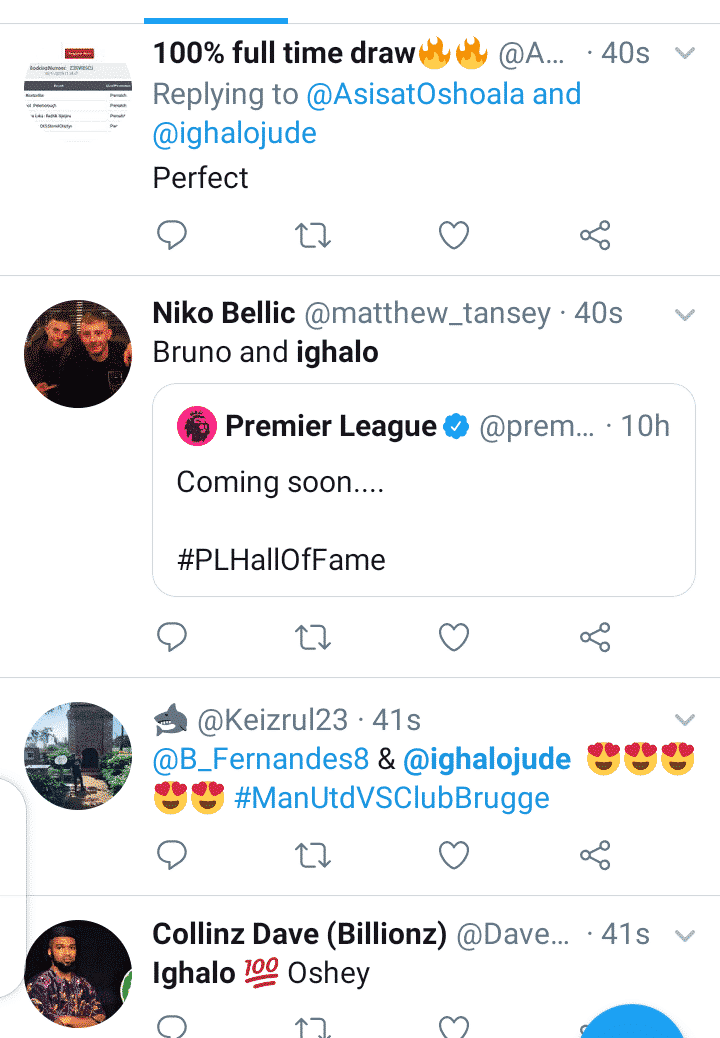Like Niko Bellic's "Bruno and ighalo" tweet
The width and height of the screenshot is (720, 1038).
(454, 636)
